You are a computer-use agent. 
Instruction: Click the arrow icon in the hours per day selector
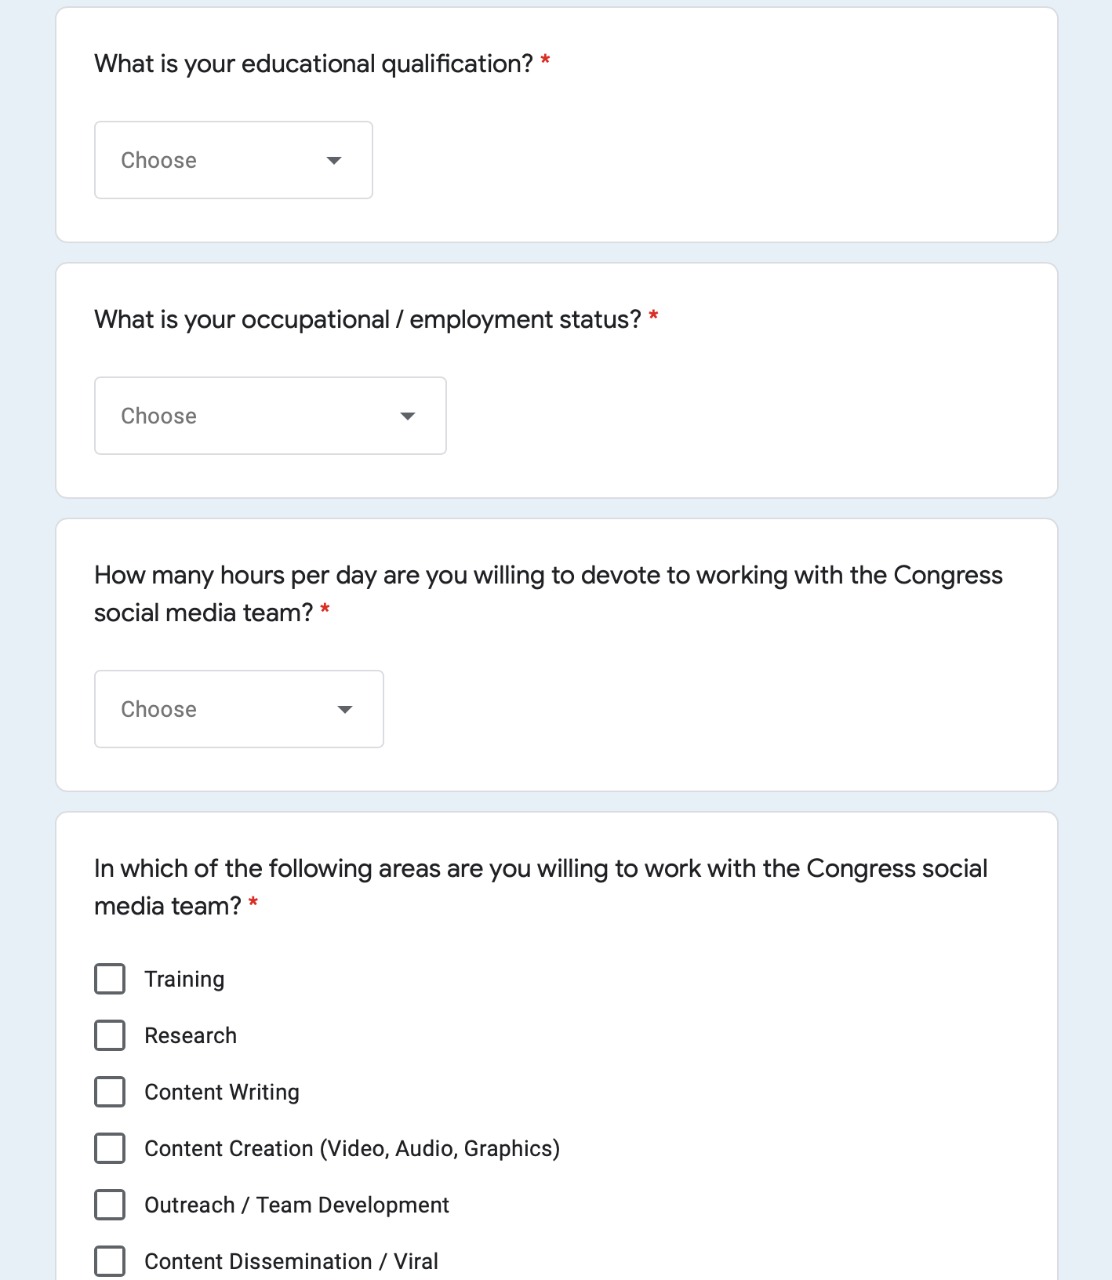click(345, 710)
